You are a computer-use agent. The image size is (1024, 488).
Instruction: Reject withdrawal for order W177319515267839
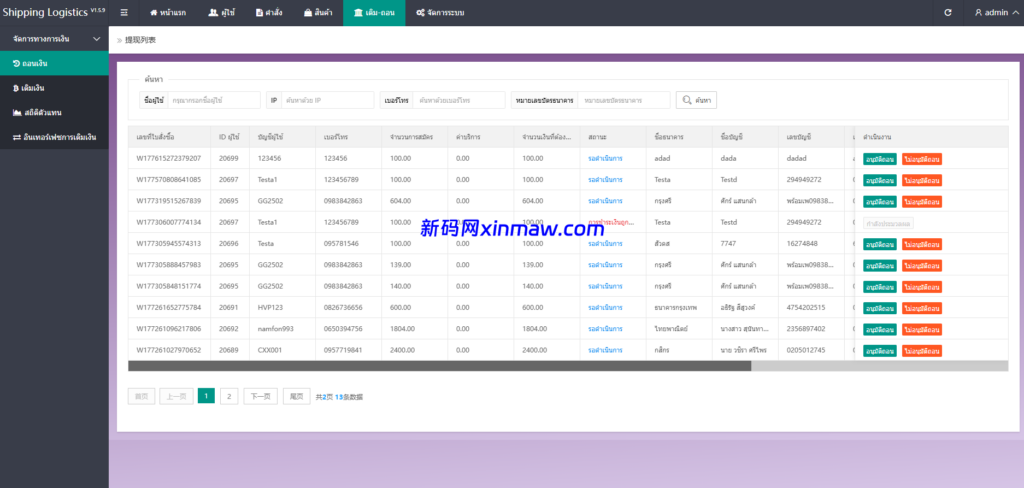[921, 201]
